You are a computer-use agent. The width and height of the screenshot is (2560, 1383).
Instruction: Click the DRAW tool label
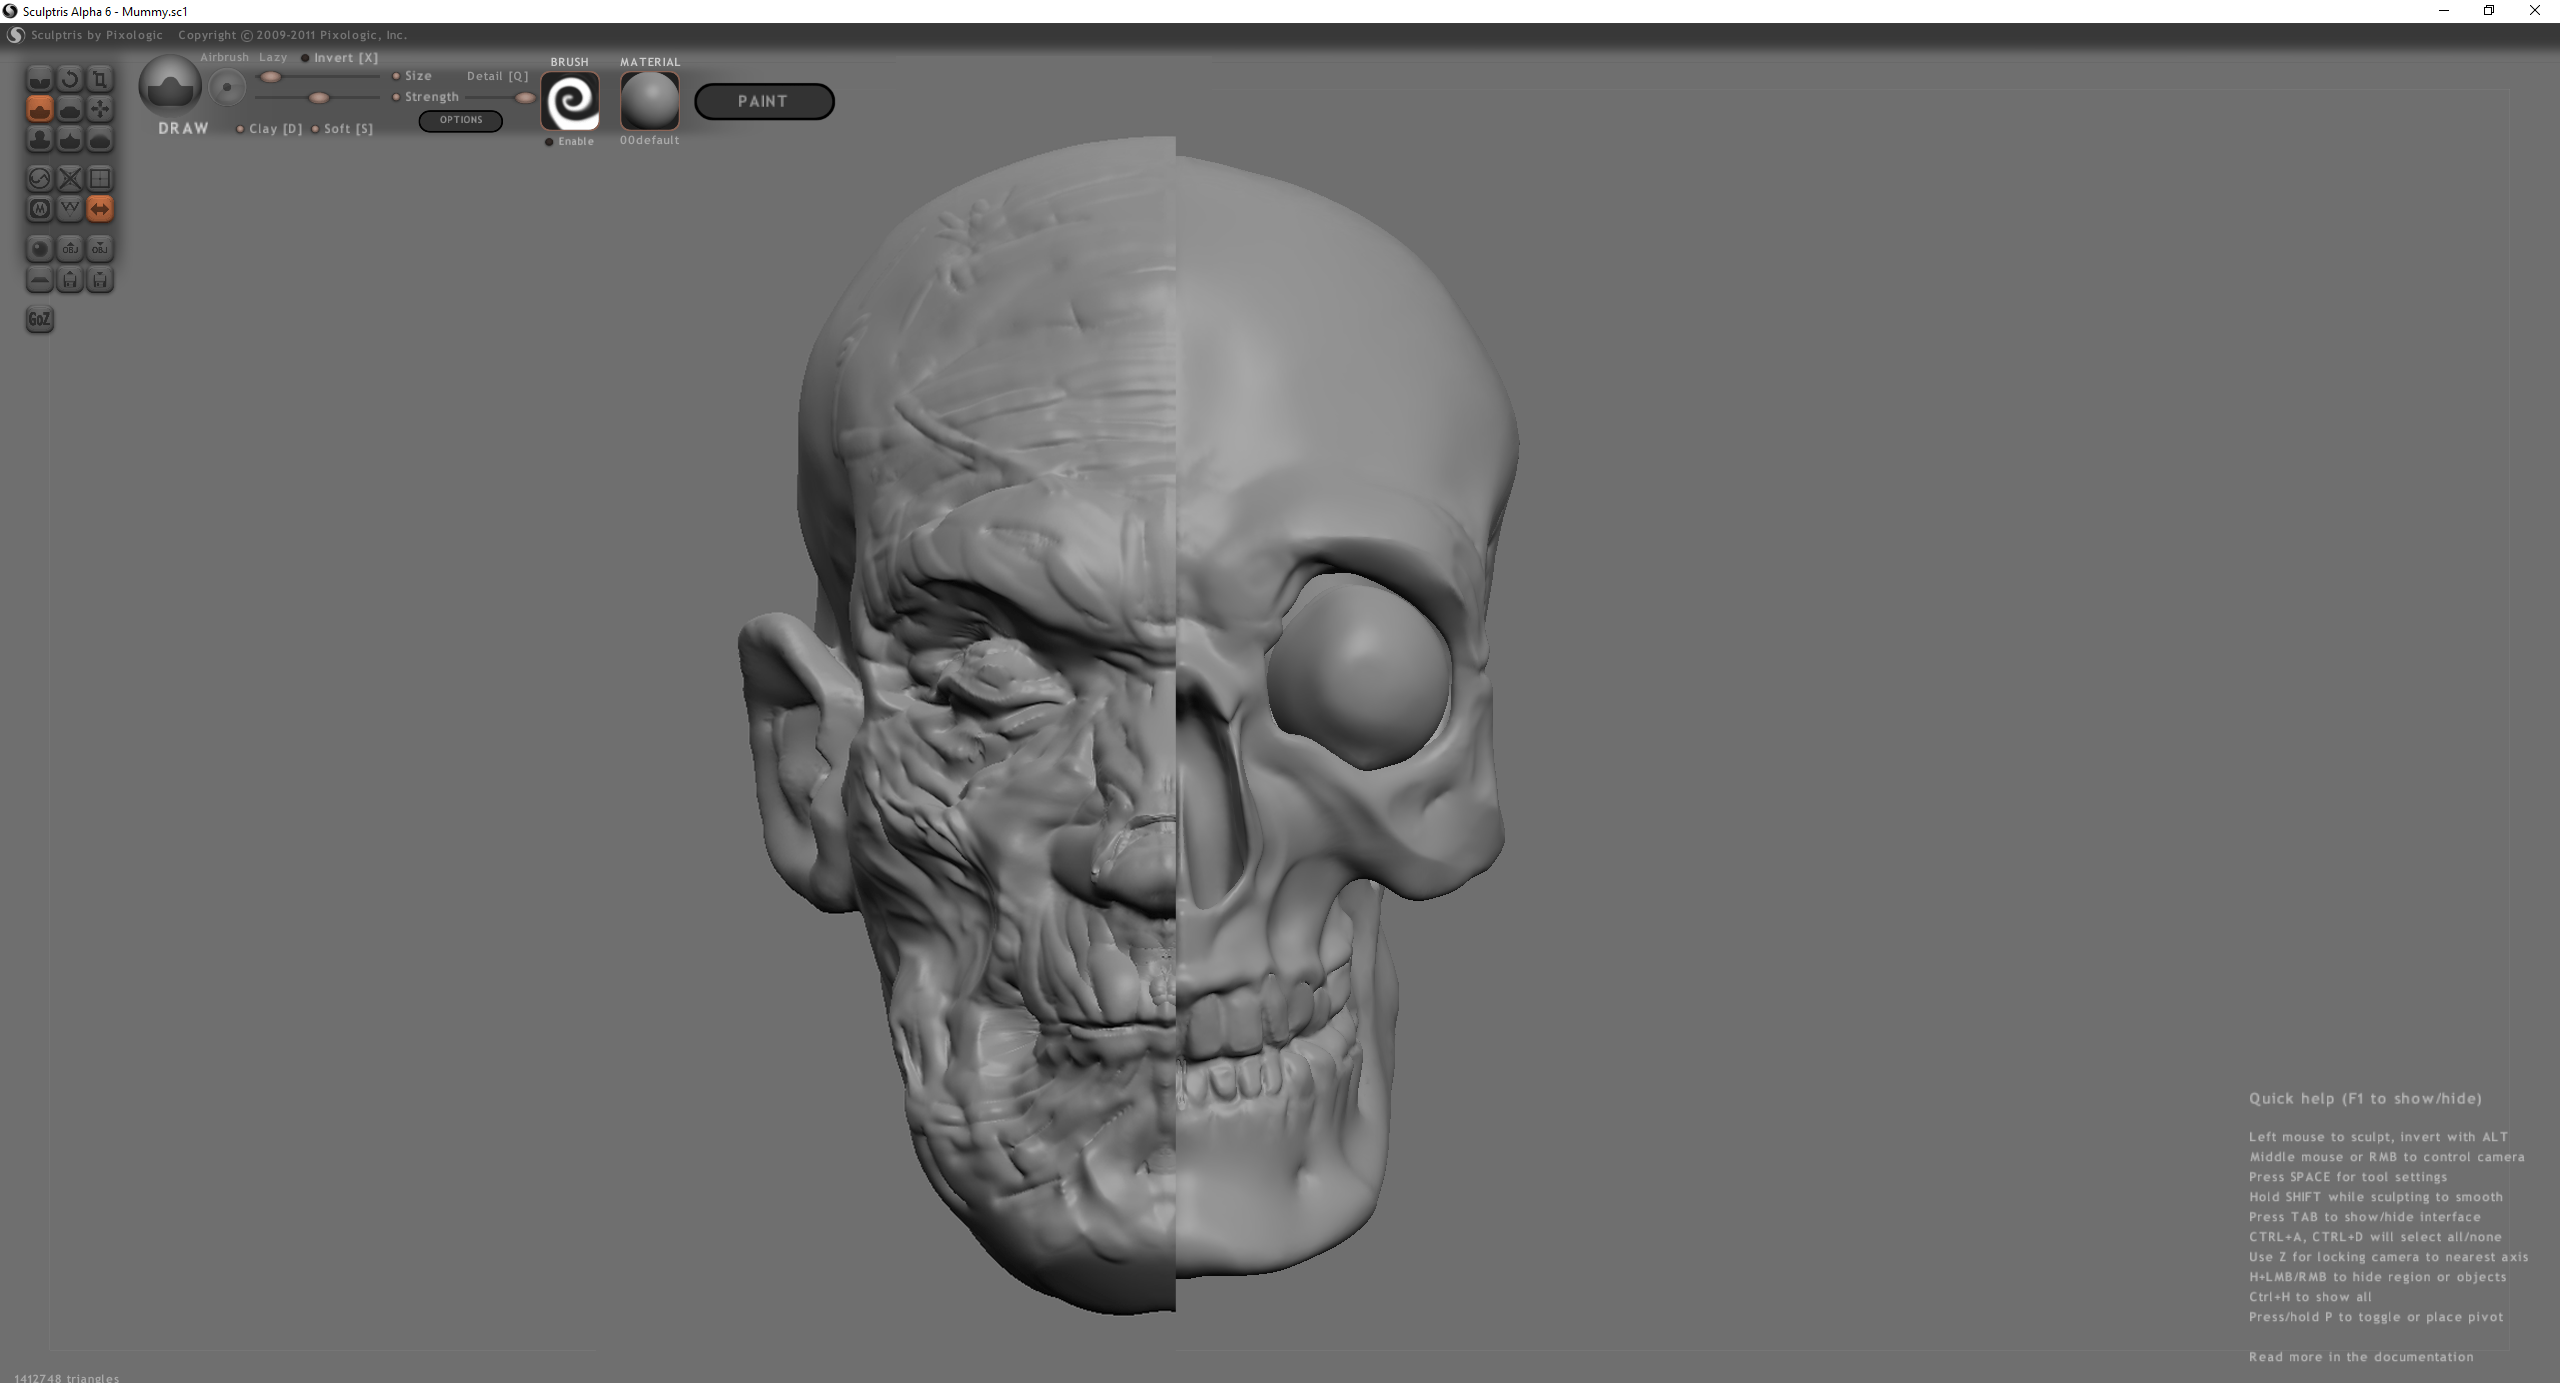click(x=184, y=129)
